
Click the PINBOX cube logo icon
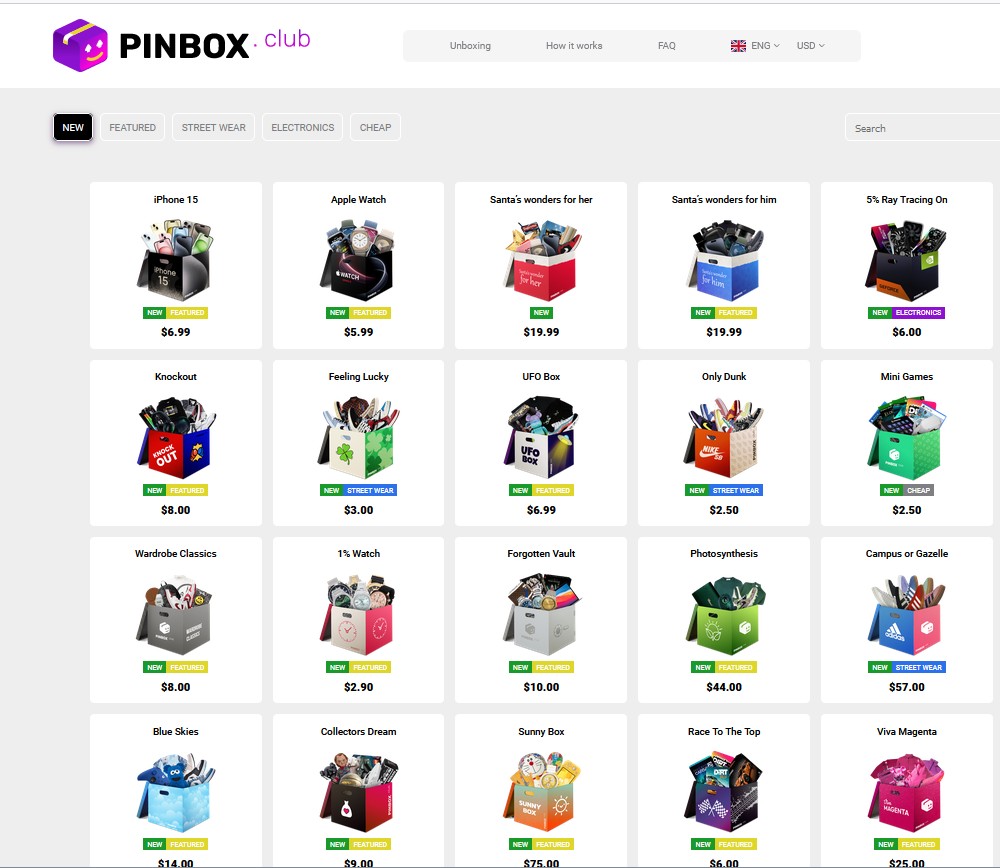pyautogui.click(x=80, y=45)
